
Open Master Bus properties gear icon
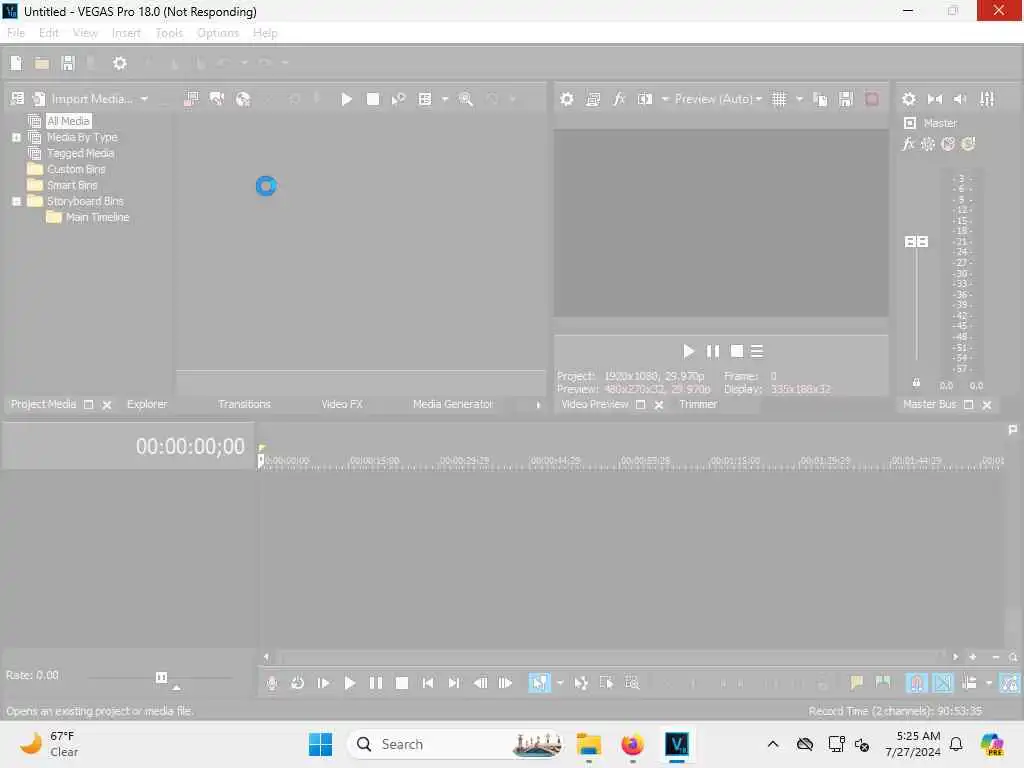pos(909,99)
